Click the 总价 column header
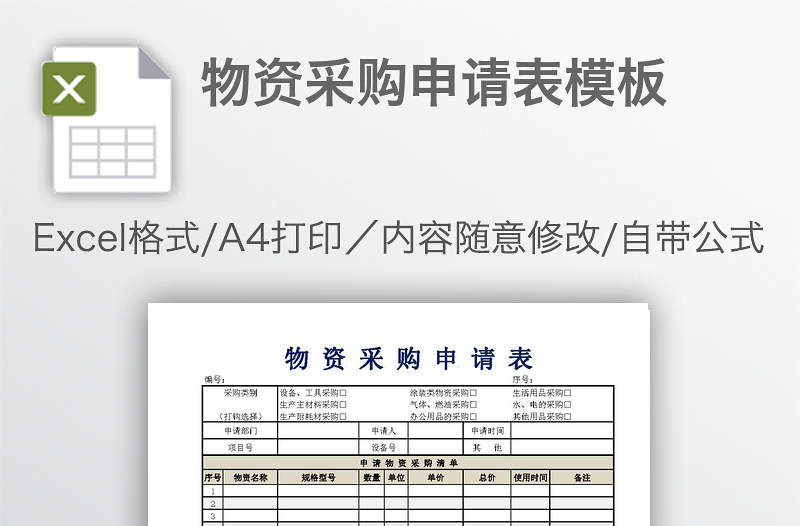 [487, 478]
